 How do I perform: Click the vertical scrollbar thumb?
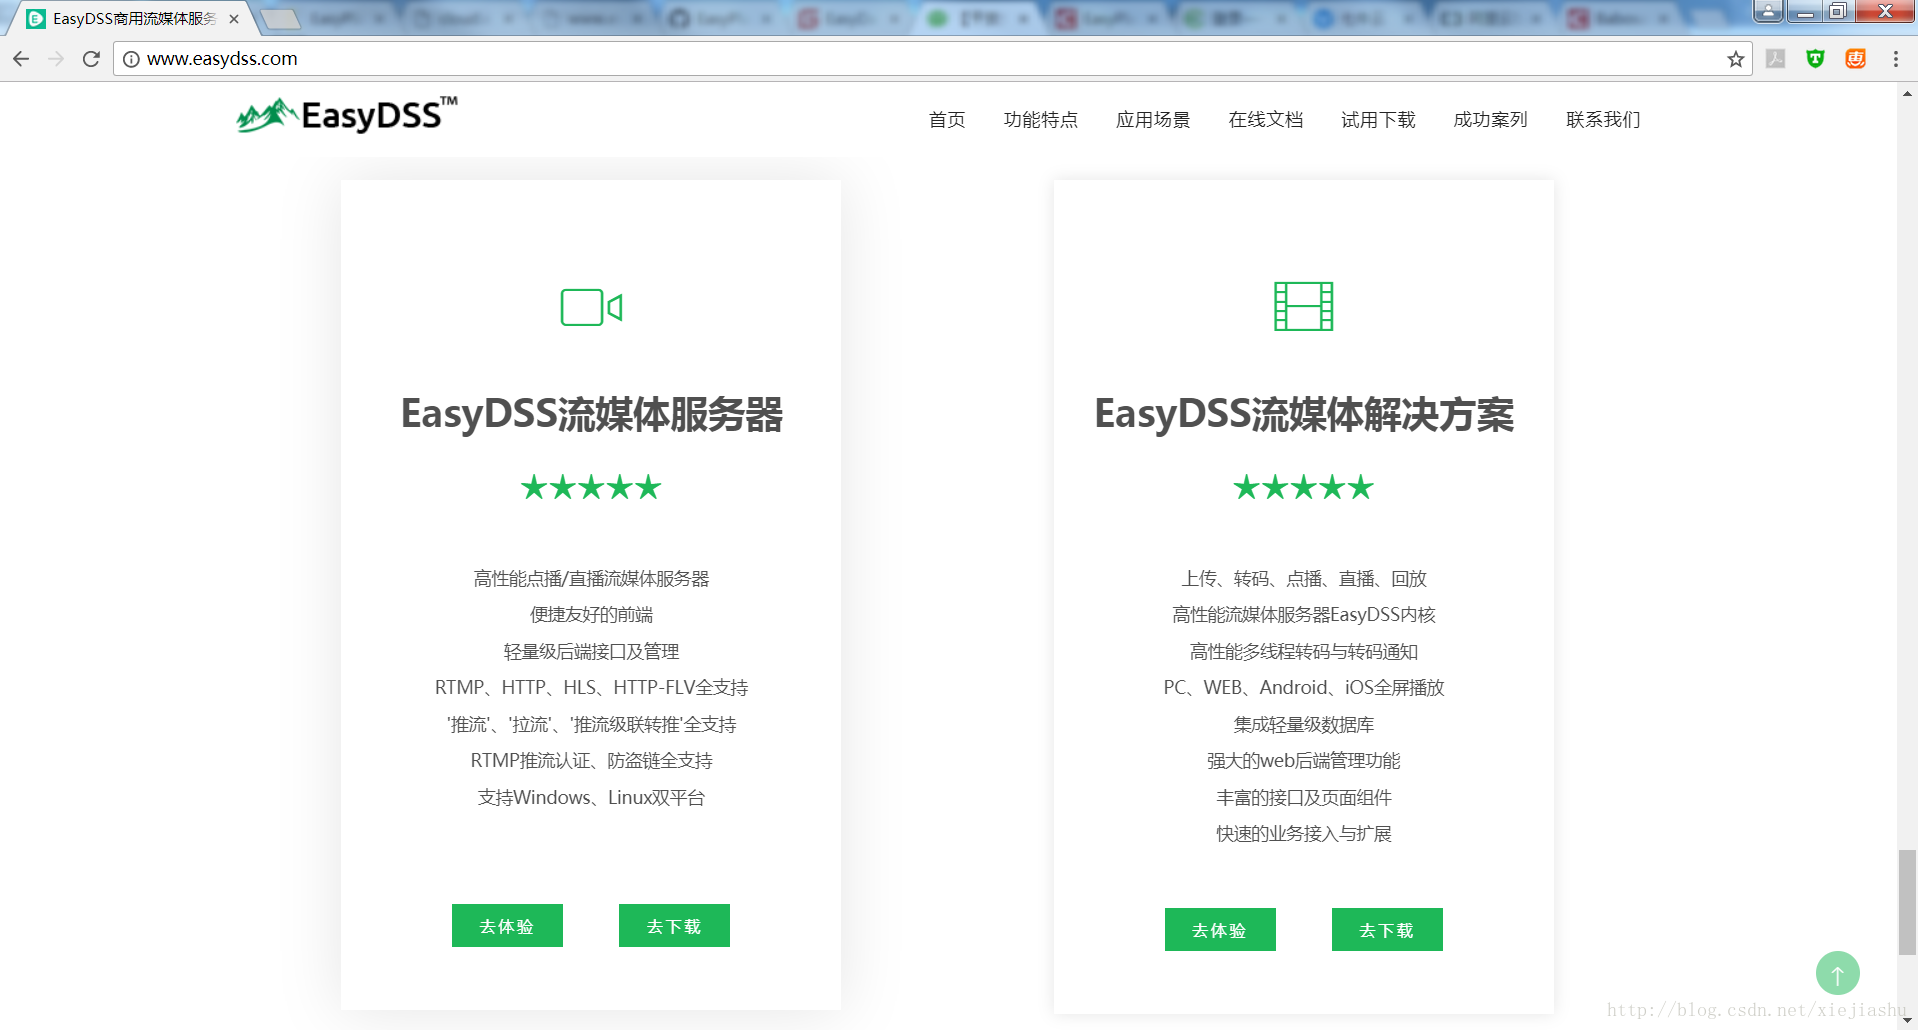[1907, 903]
